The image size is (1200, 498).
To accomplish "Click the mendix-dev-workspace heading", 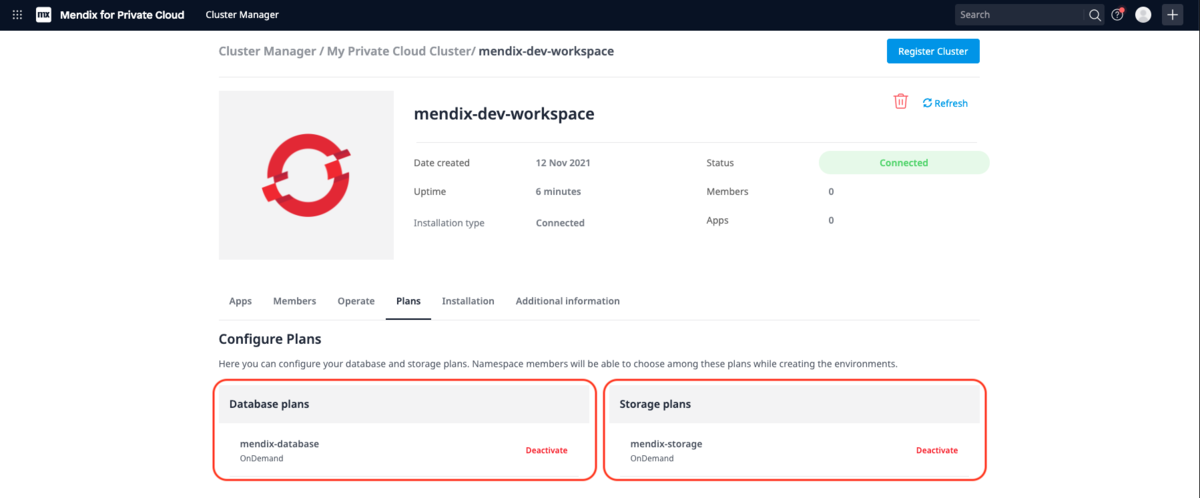I will point(504,114).
